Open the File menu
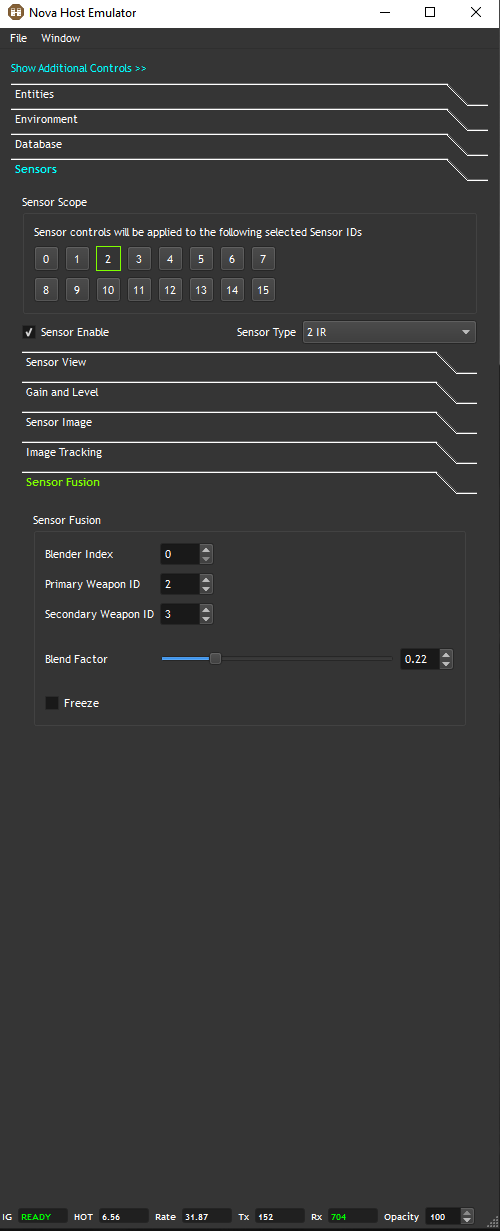500x1231 pixels. [19, 38]
